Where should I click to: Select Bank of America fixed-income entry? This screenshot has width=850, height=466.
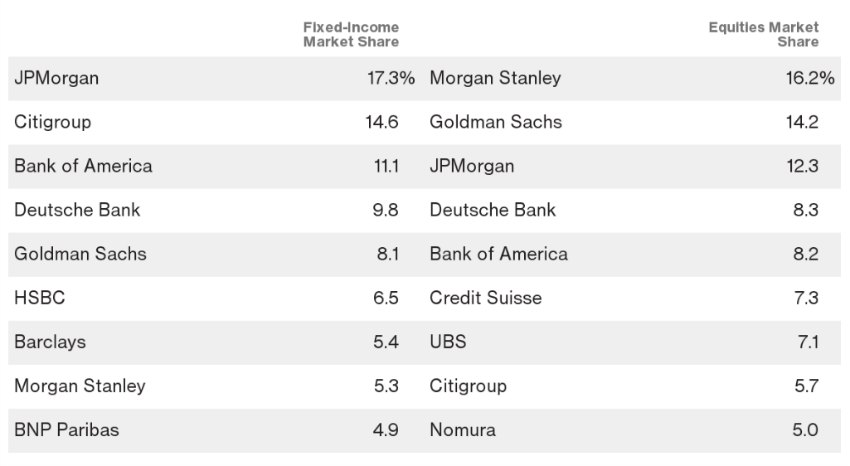83,166
